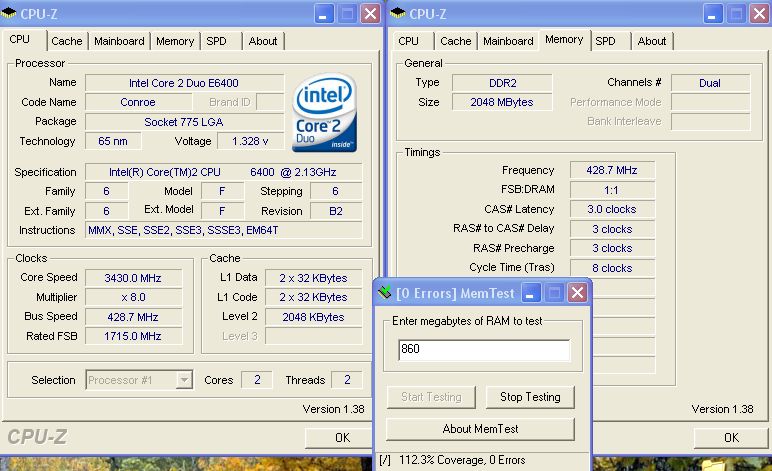Image resolution: width=772 pixels, height=471 pixels.
Task: Click the About MemTest button
Action: pos(480,429)
